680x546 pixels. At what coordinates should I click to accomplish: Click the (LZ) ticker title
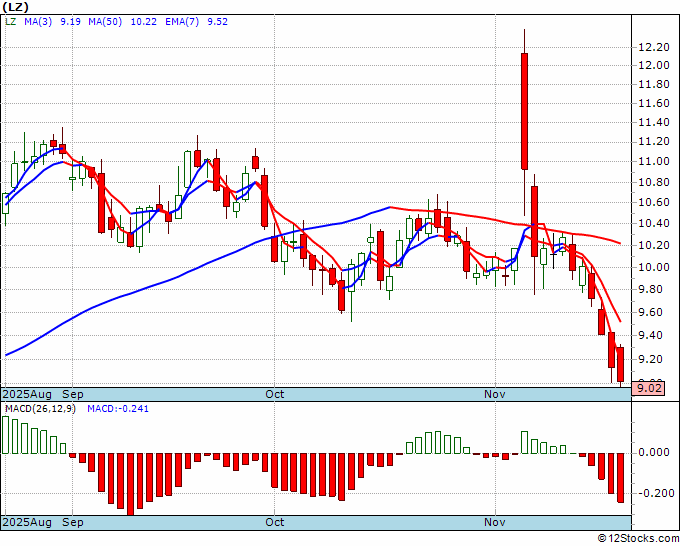pyautogui.click(x=15, y=7)
